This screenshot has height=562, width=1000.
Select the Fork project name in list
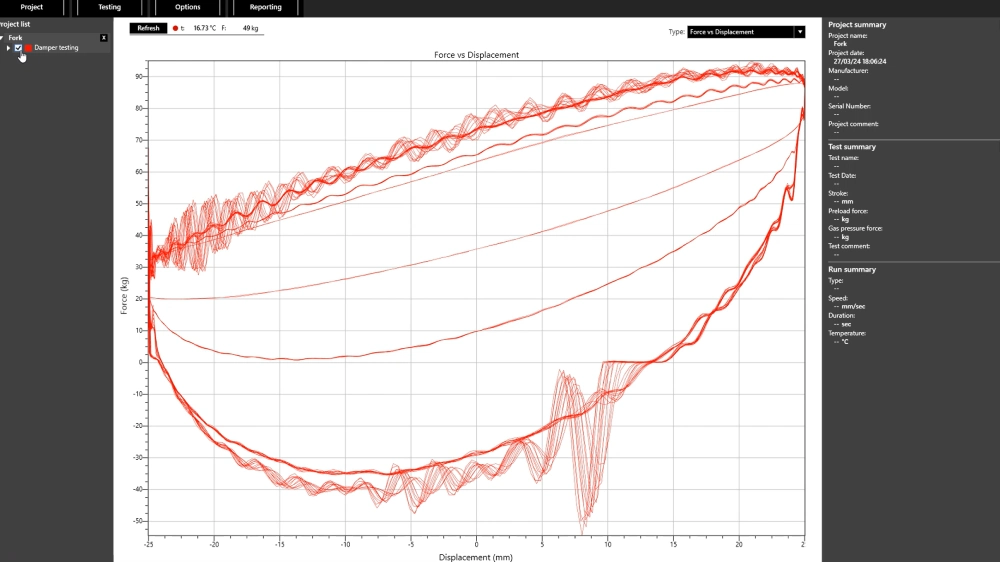(15, 38)
